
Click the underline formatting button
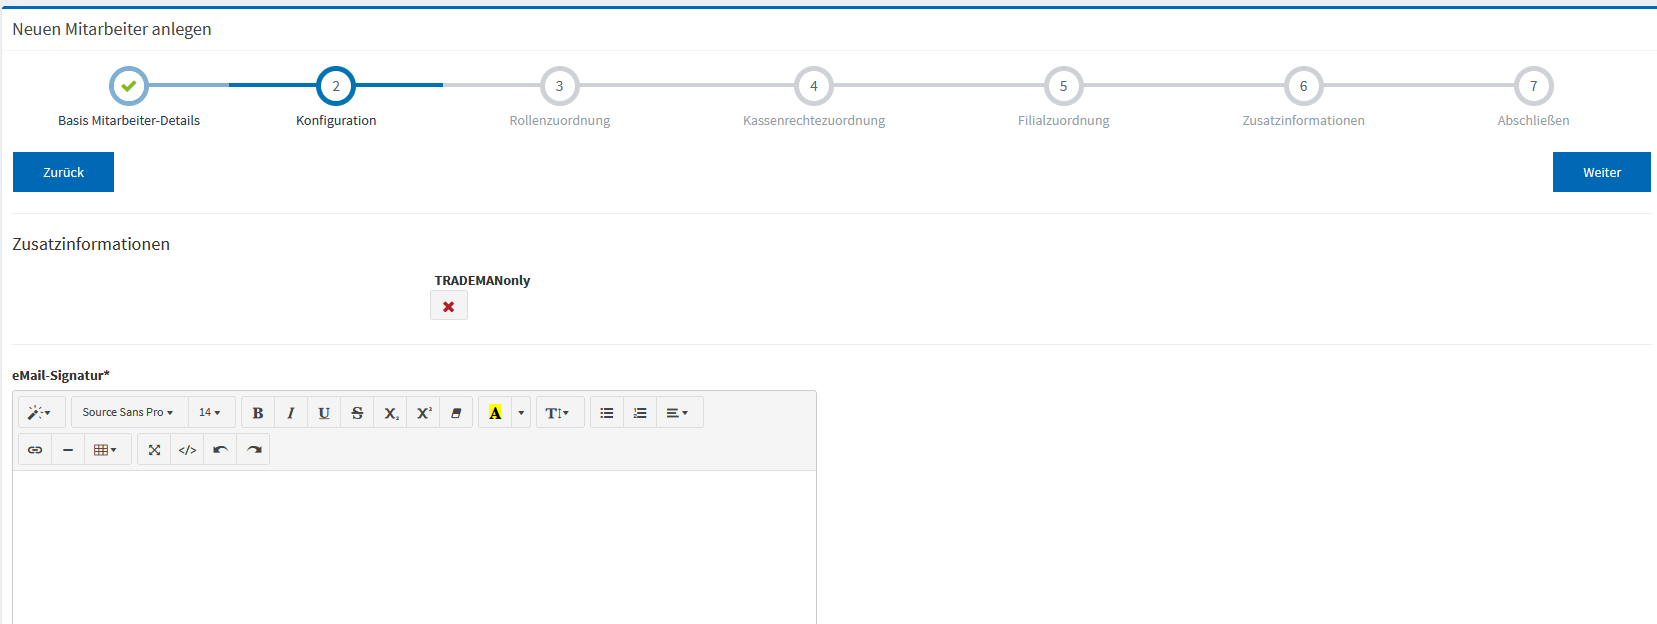point(324,413)
